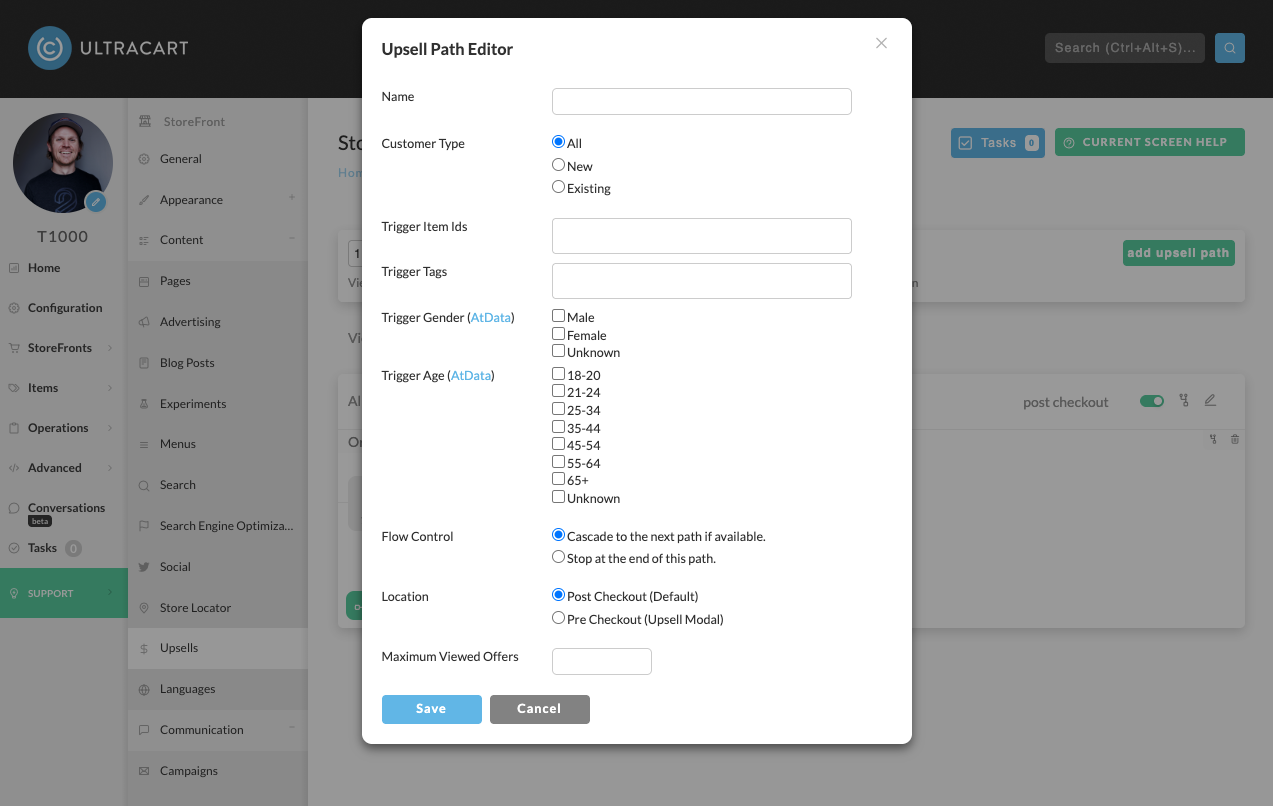Viewport: 1273px width, 806px height.
Task: Click the Advanced code icon
Action: point(14,468)
